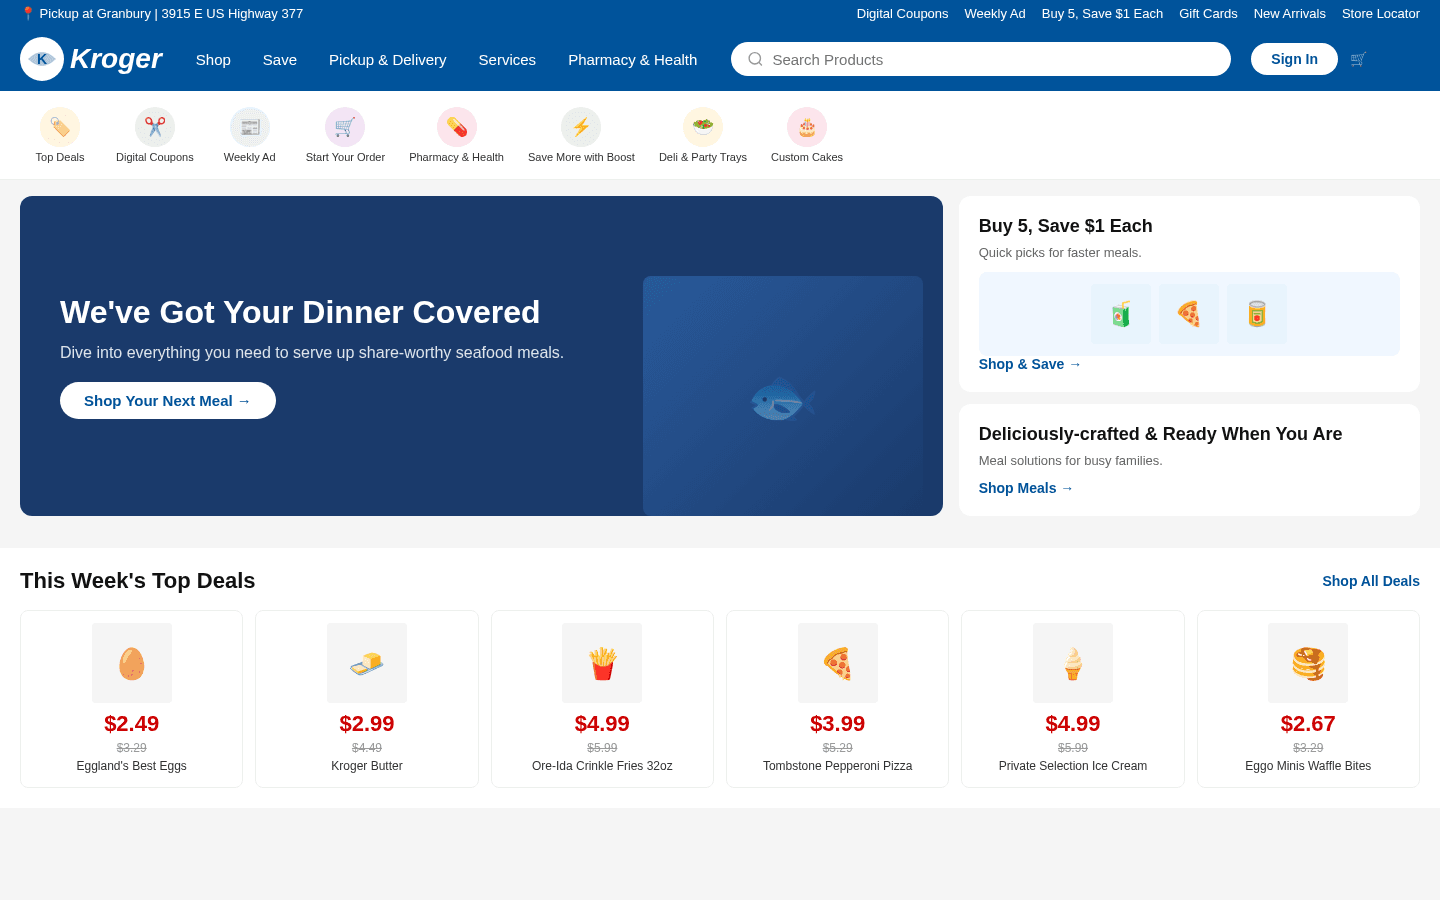
Task: Open the Custom Cakes icon
Action: (806, 127)
